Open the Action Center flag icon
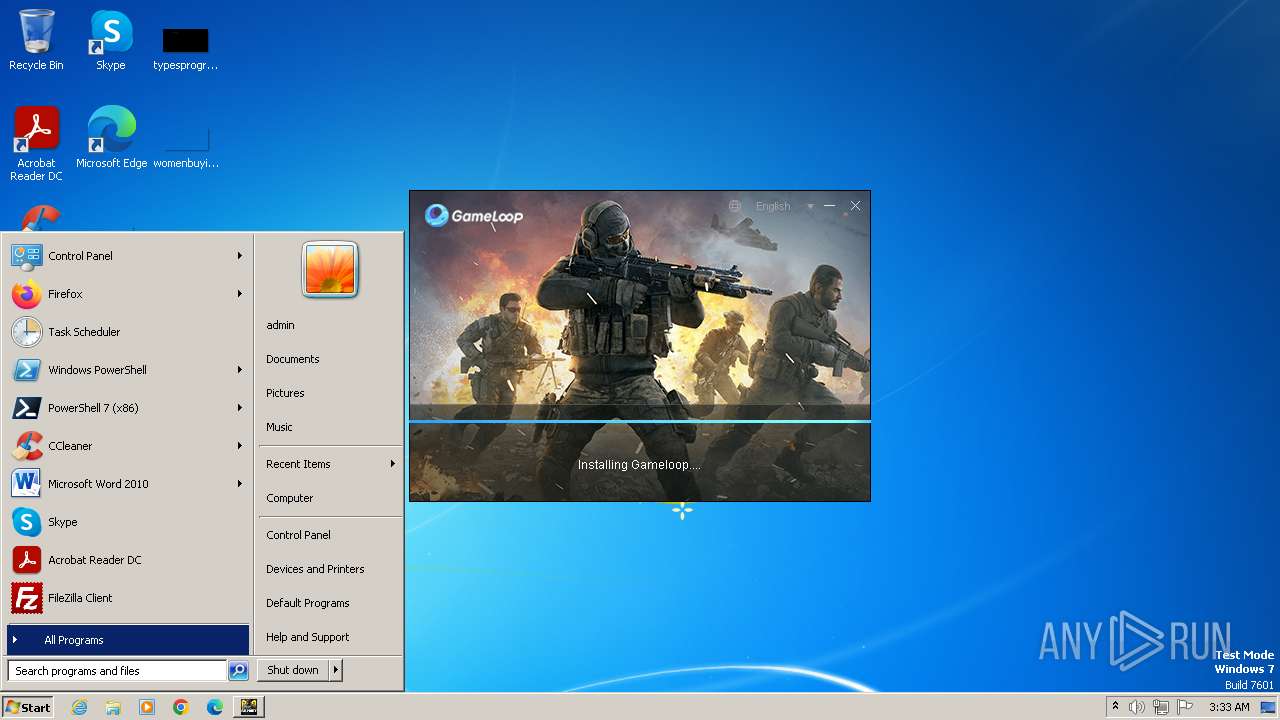 coord(1185,707)
